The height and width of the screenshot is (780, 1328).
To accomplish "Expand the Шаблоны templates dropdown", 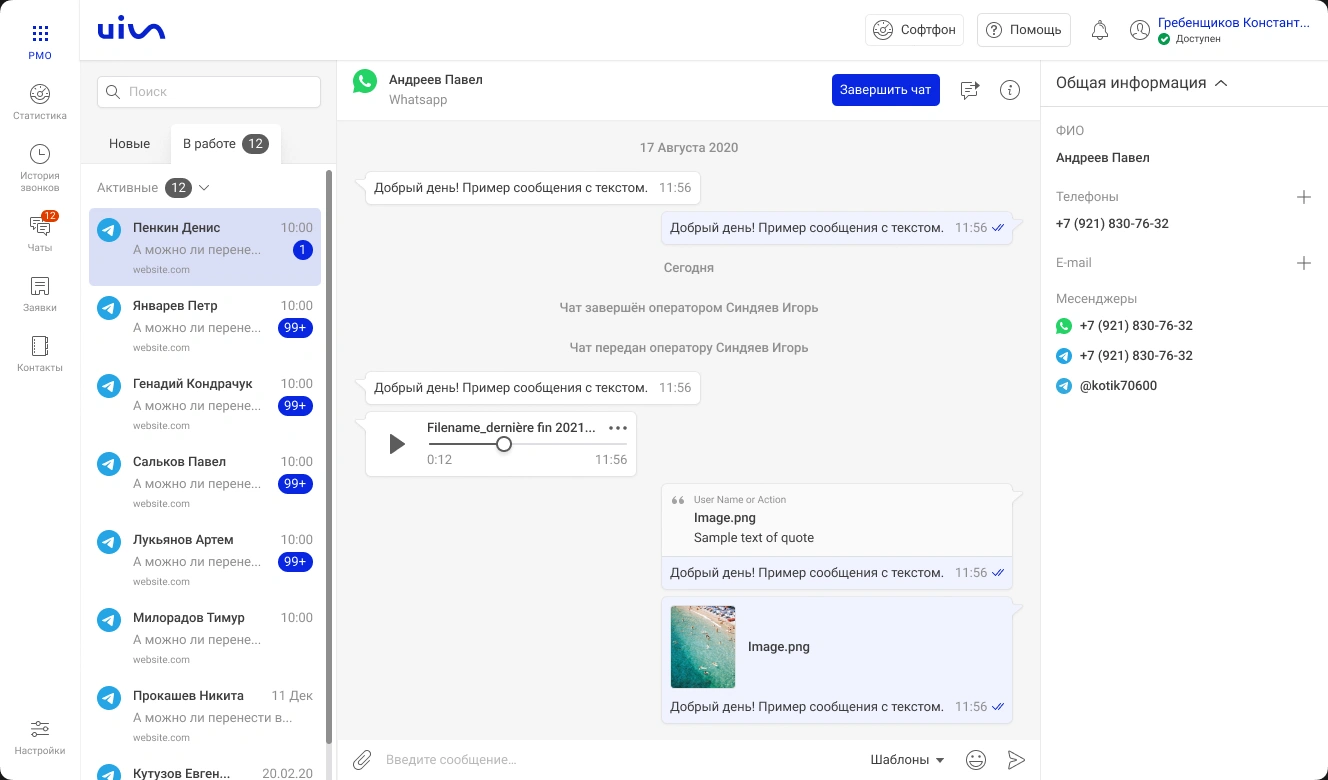I will pyautogui.click(x=907, y=760).
